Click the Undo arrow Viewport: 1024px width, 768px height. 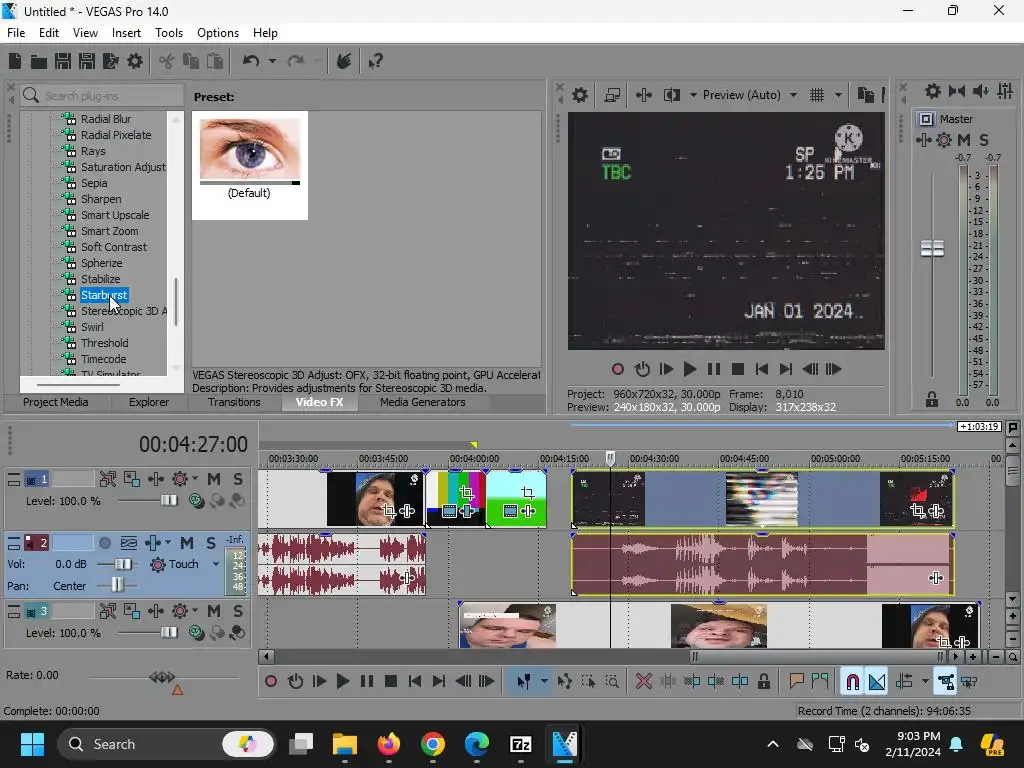pyautogui.click(x=251, y=61)
